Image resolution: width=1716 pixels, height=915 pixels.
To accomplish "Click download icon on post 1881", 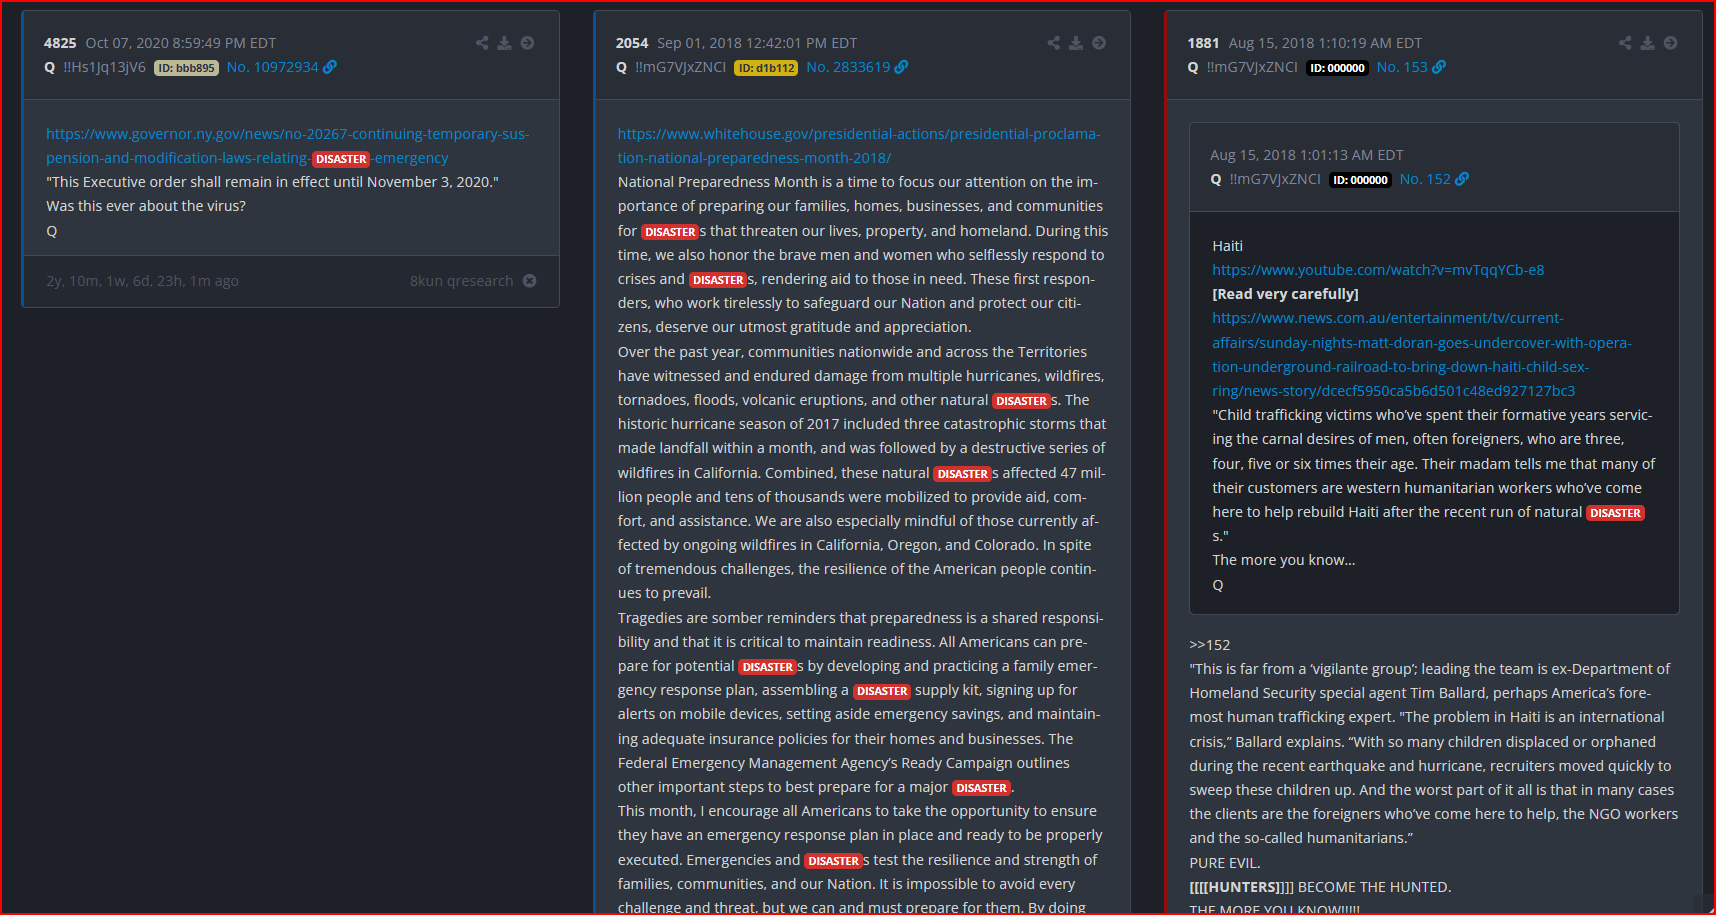I will [1647, 43].
